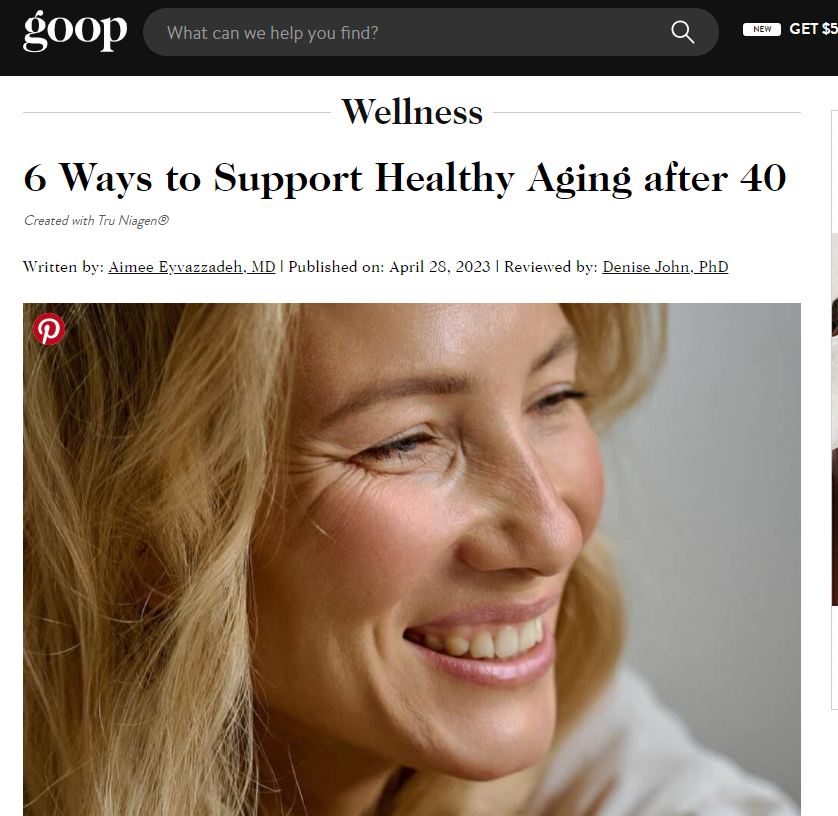Click the 'Written by:' label
The height and width of the screenshot is (816, 838).
(63, 267)
